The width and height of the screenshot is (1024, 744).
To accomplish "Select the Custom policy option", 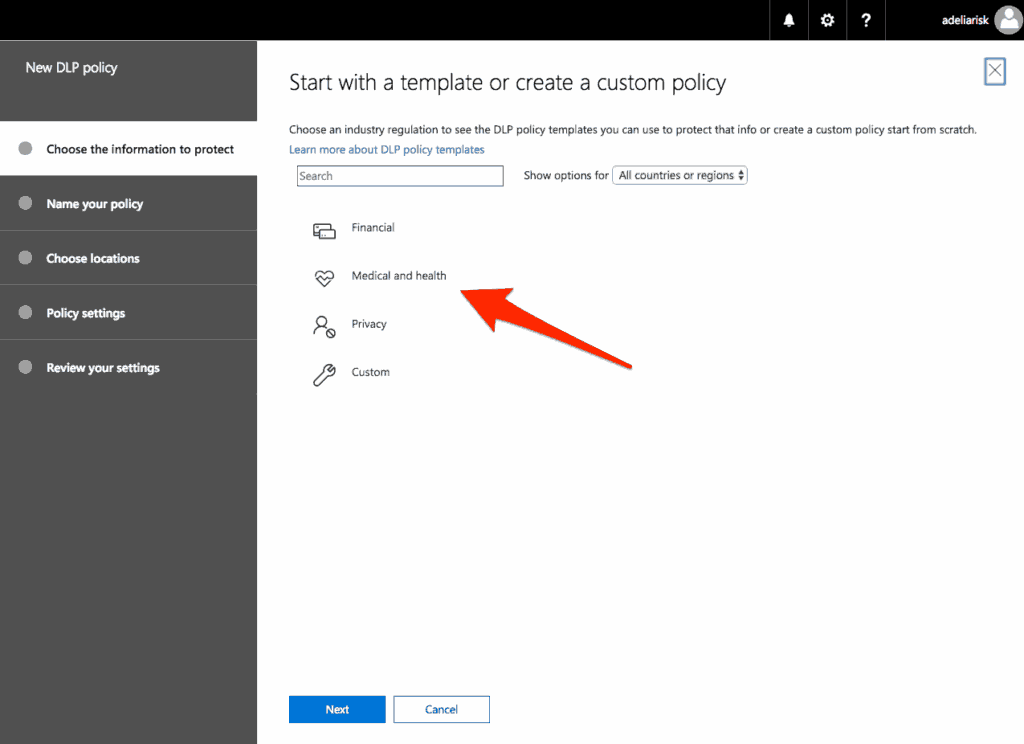I will point(370,371).
